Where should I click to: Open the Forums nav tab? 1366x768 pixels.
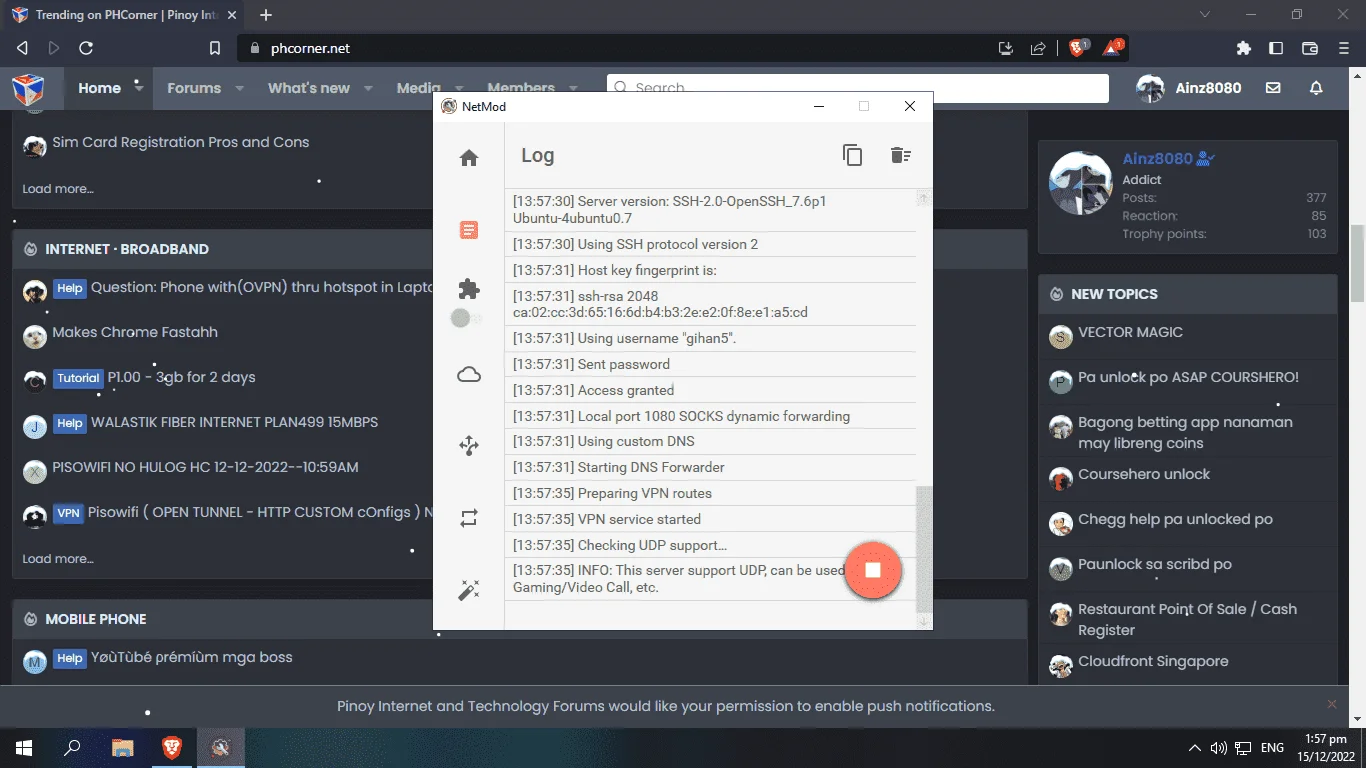point(194,88)
